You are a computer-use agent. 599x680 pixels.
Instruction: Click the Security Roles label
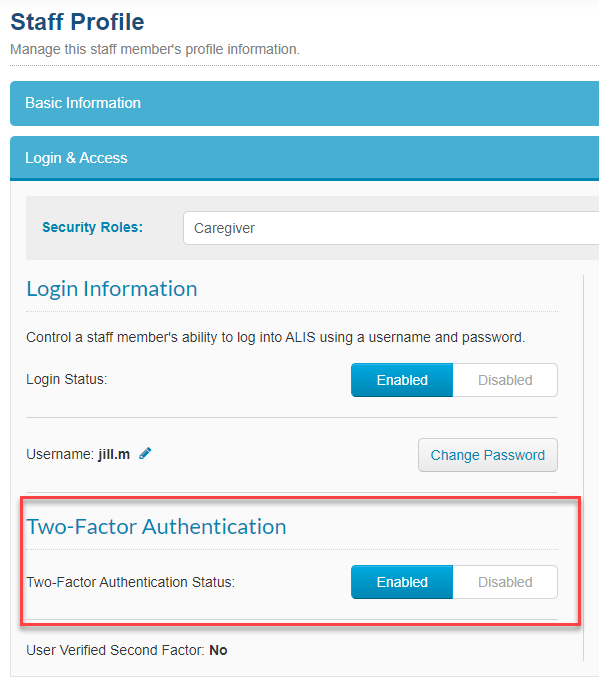pos(92,227)
